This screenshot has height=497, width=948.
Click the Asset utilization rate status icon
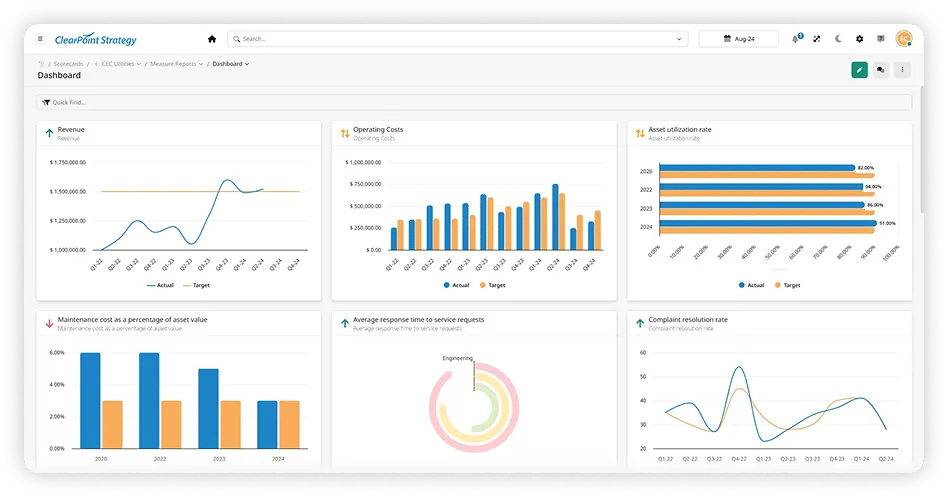tap(640, 133)
